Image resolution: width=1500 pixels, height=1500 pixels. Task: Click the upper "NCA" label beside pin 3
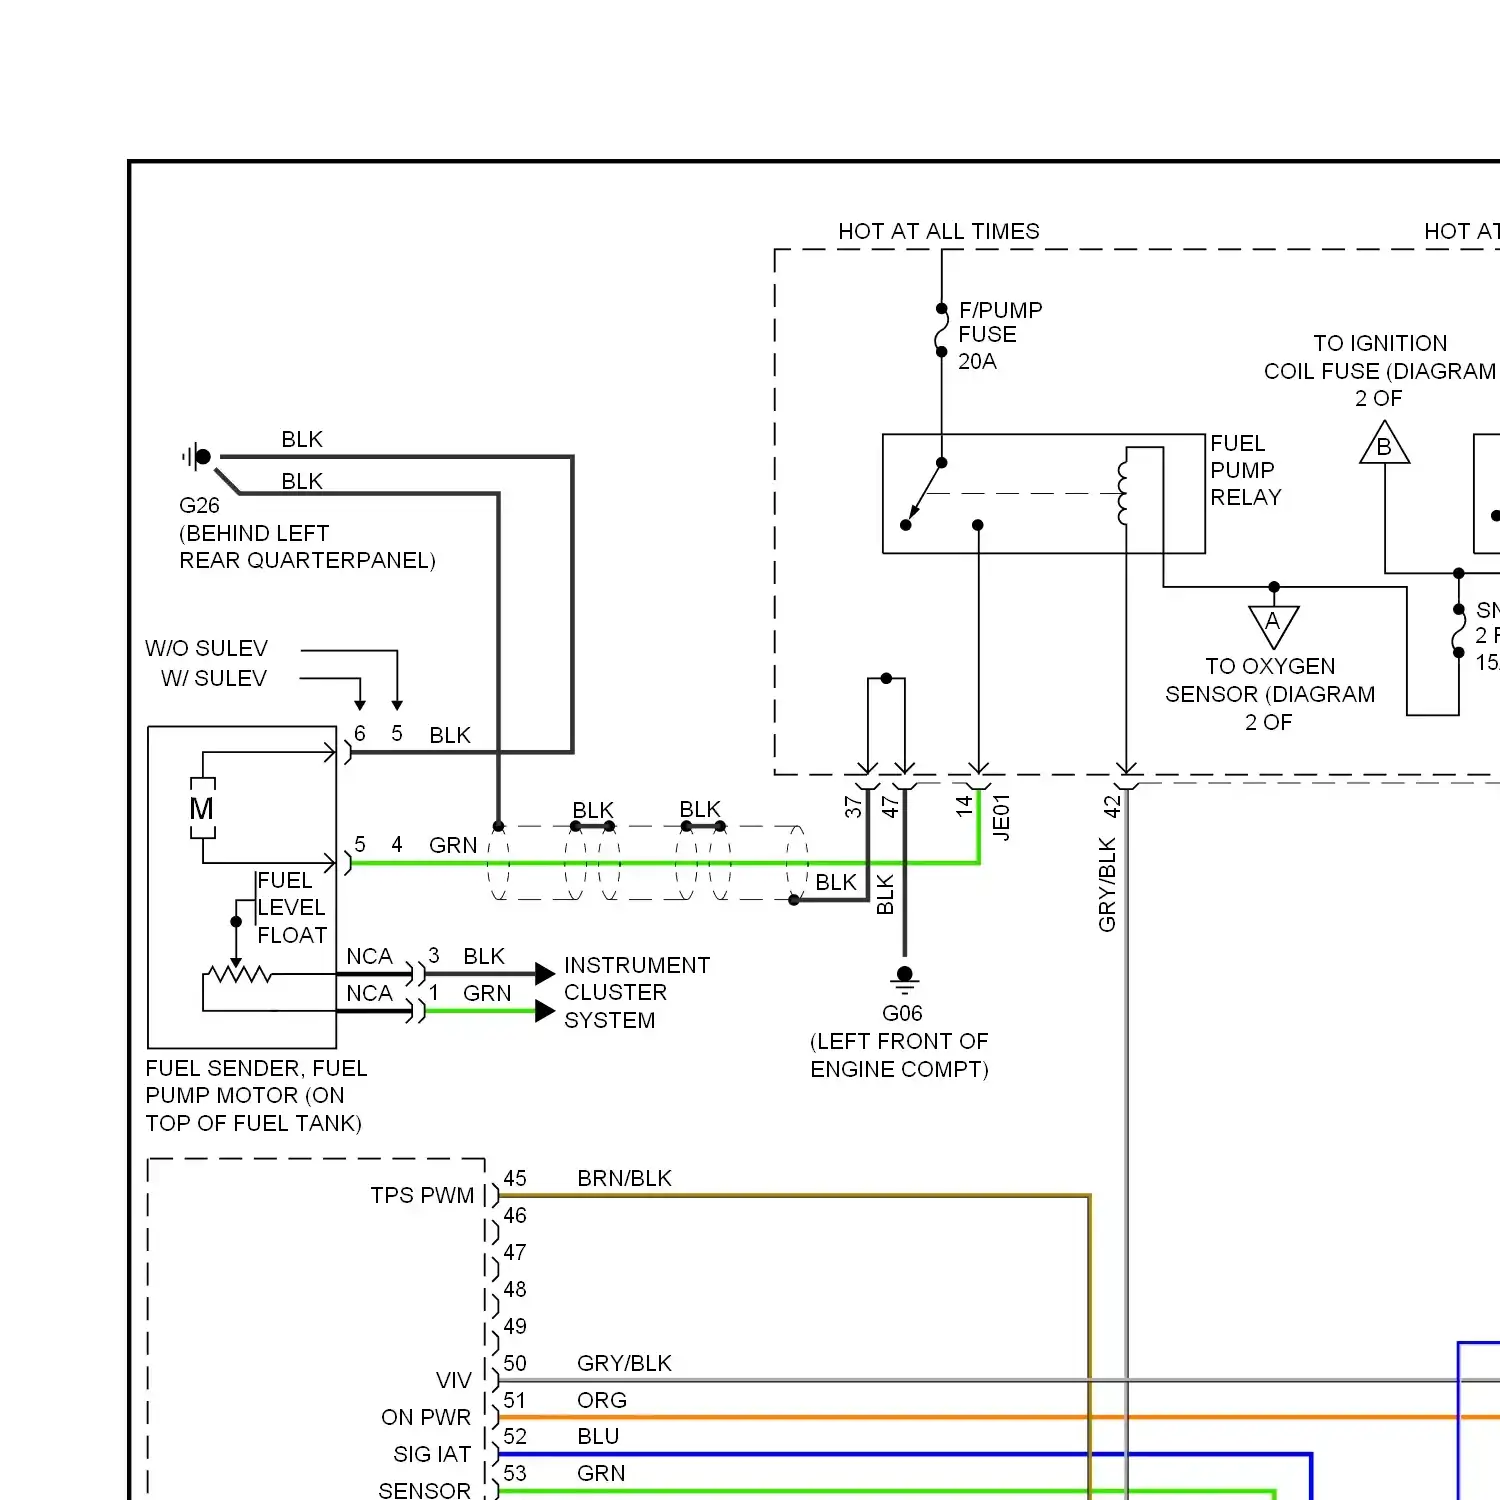[369, 956]
